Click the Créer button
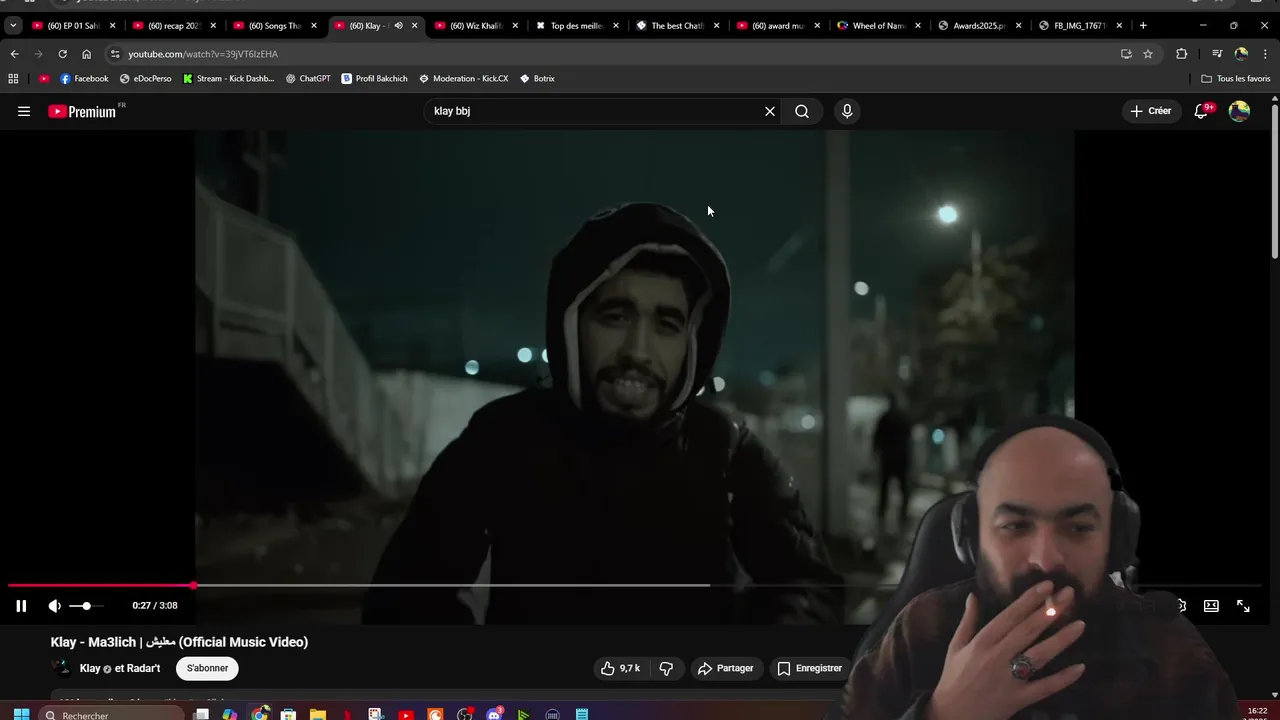The image size is (1280, 720). point(1151,111)
